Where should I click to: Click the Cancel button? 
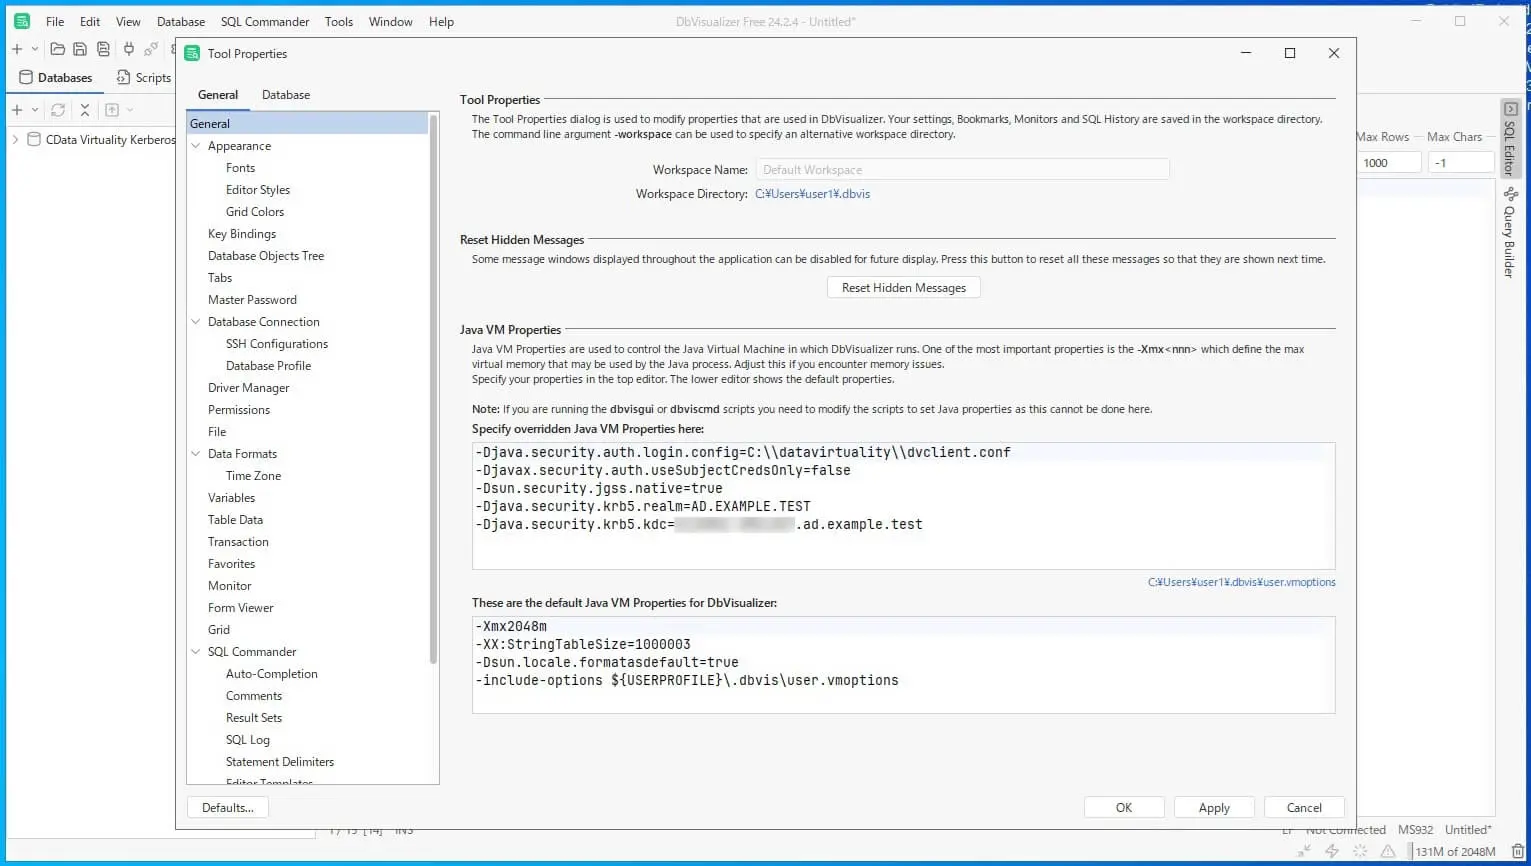(x=1304, y=808)
